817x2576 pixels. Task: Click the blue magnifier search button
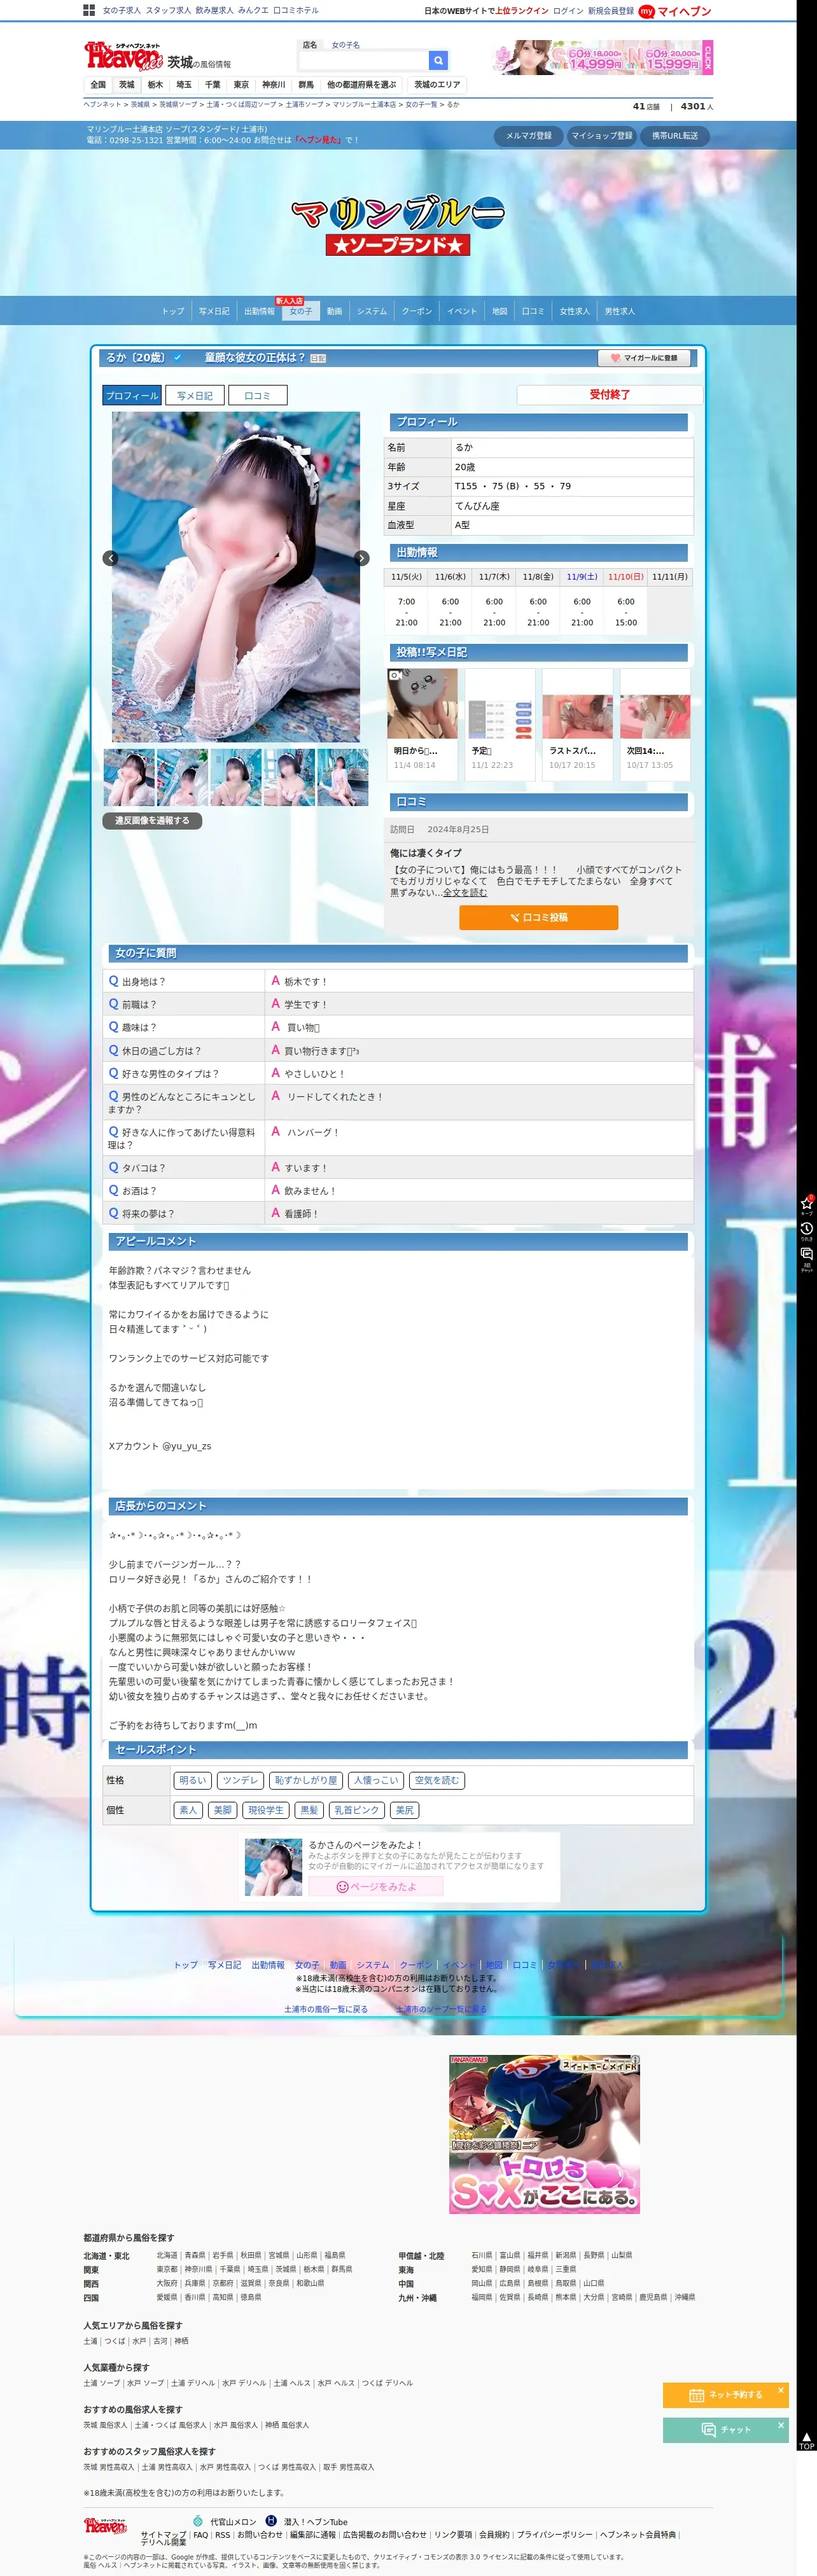pos(438,61)
